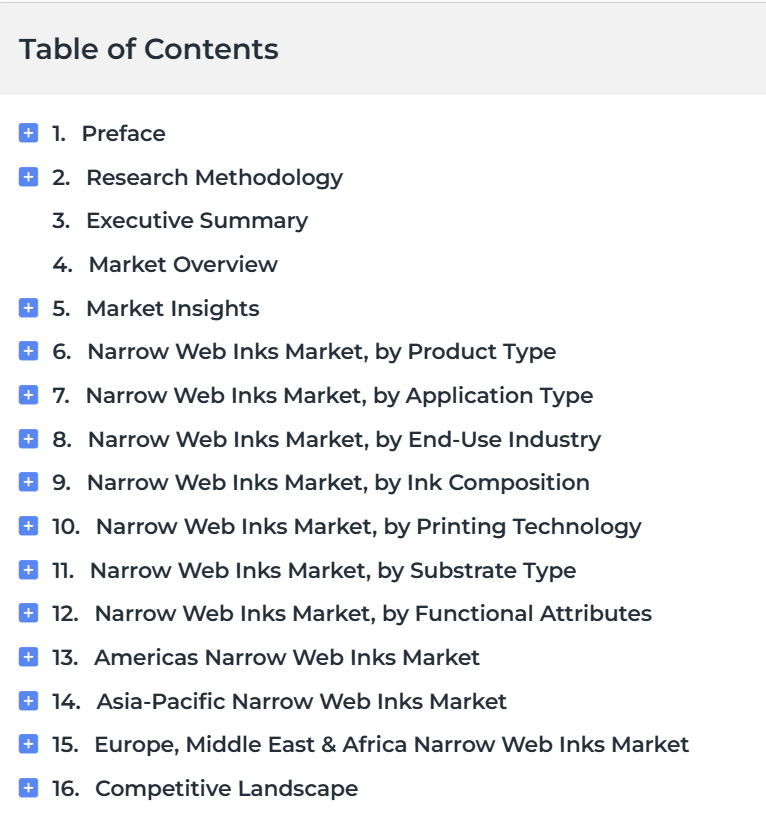Expand plus icon beside by End-Use Industry
The width and height of the screenshot is (766, 829).
click(x=28, y=439)
